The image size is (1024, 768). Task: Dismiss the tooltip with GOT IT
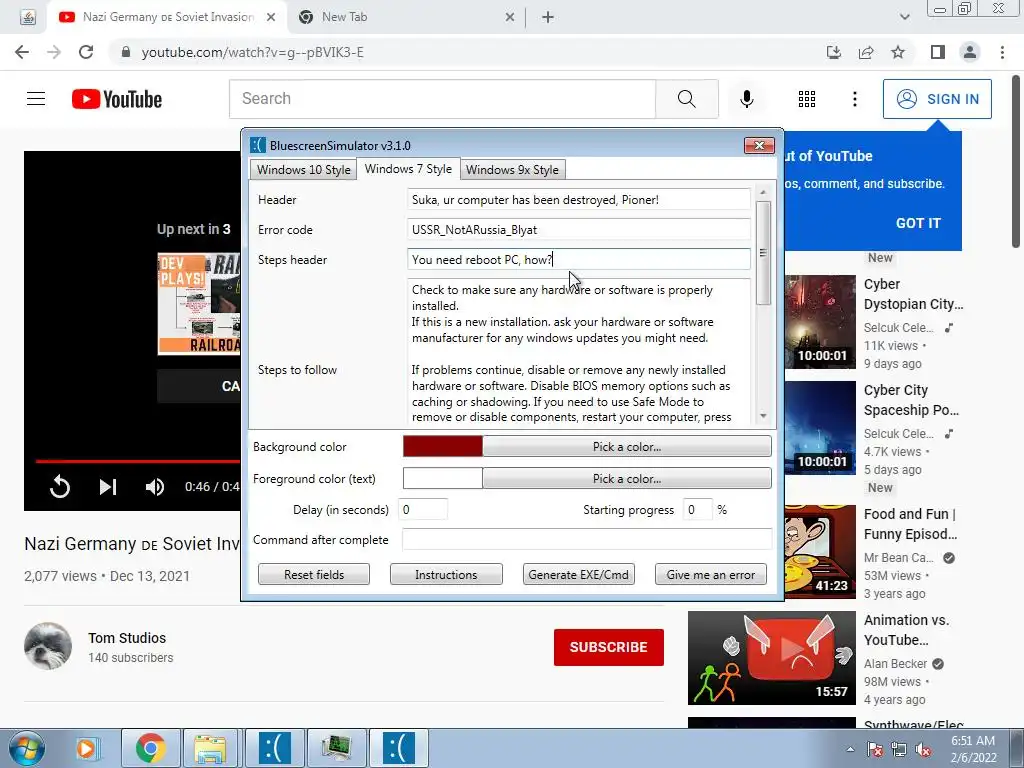918,223
